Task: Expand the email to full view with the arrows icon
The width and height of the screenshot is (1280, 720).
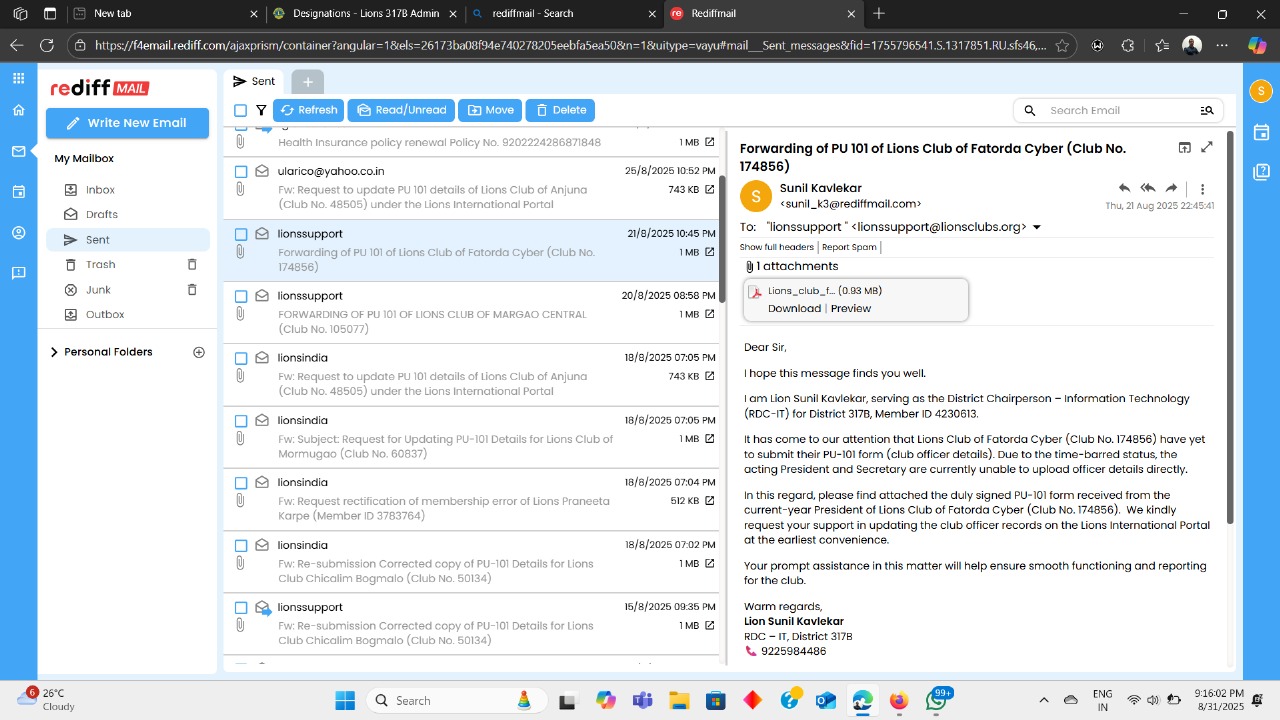Action: pyautogui.click(x=1207, y=148)
